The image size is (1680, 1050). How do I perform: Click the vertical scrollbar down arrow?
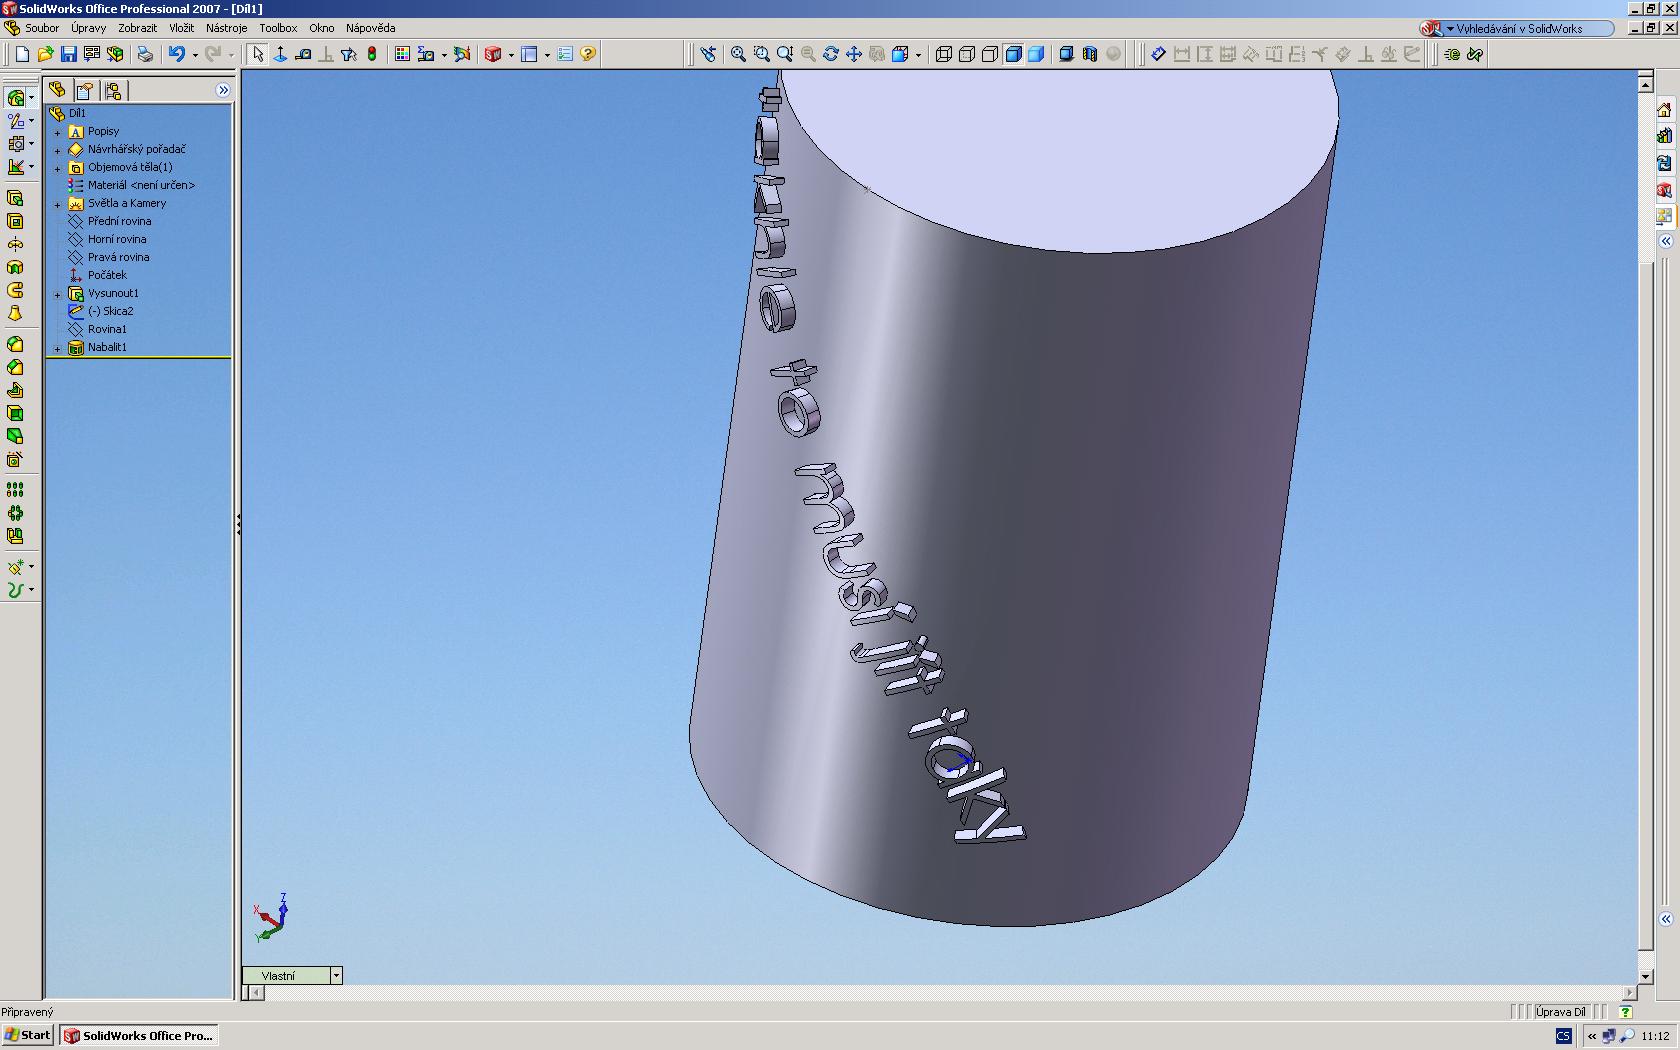tap(1646, 976)
